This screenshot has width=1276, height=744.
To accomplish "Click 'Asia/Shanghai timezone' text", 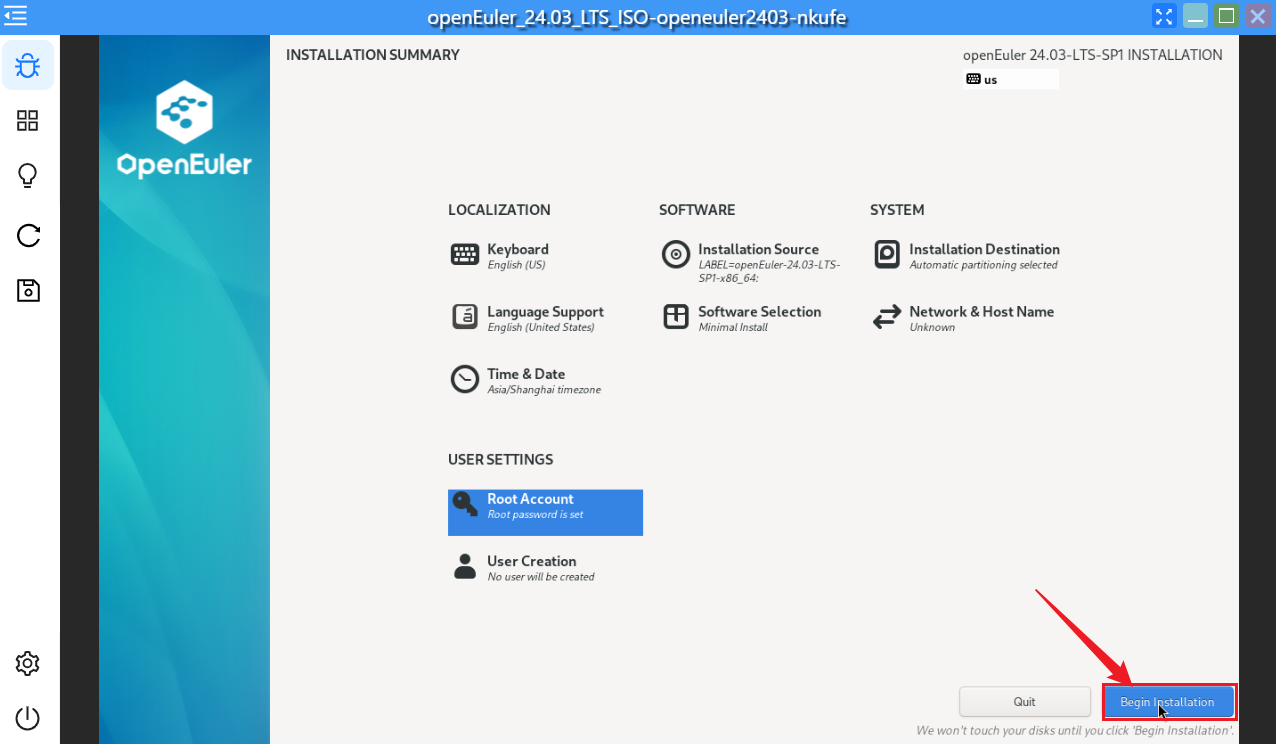I will (x=544, y=390).
